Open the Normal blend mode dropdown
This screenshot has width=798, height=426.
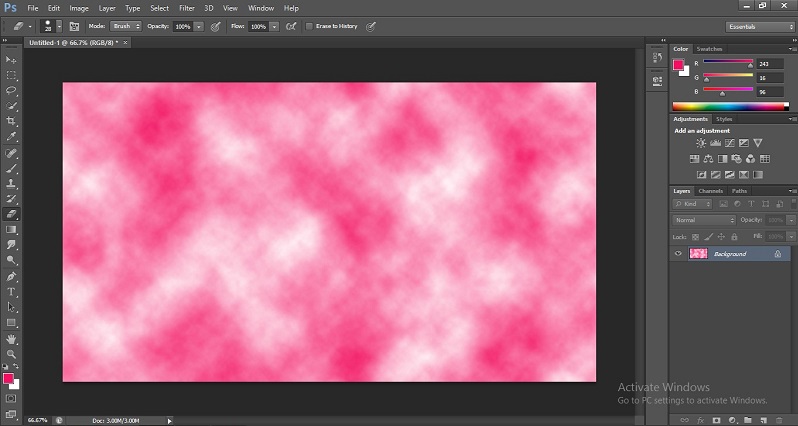pos(704,220)
